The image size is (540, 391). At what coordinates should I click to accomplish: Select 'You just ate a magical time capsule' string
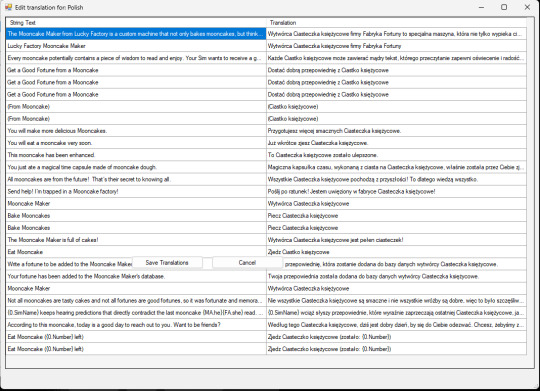point(136,167)
